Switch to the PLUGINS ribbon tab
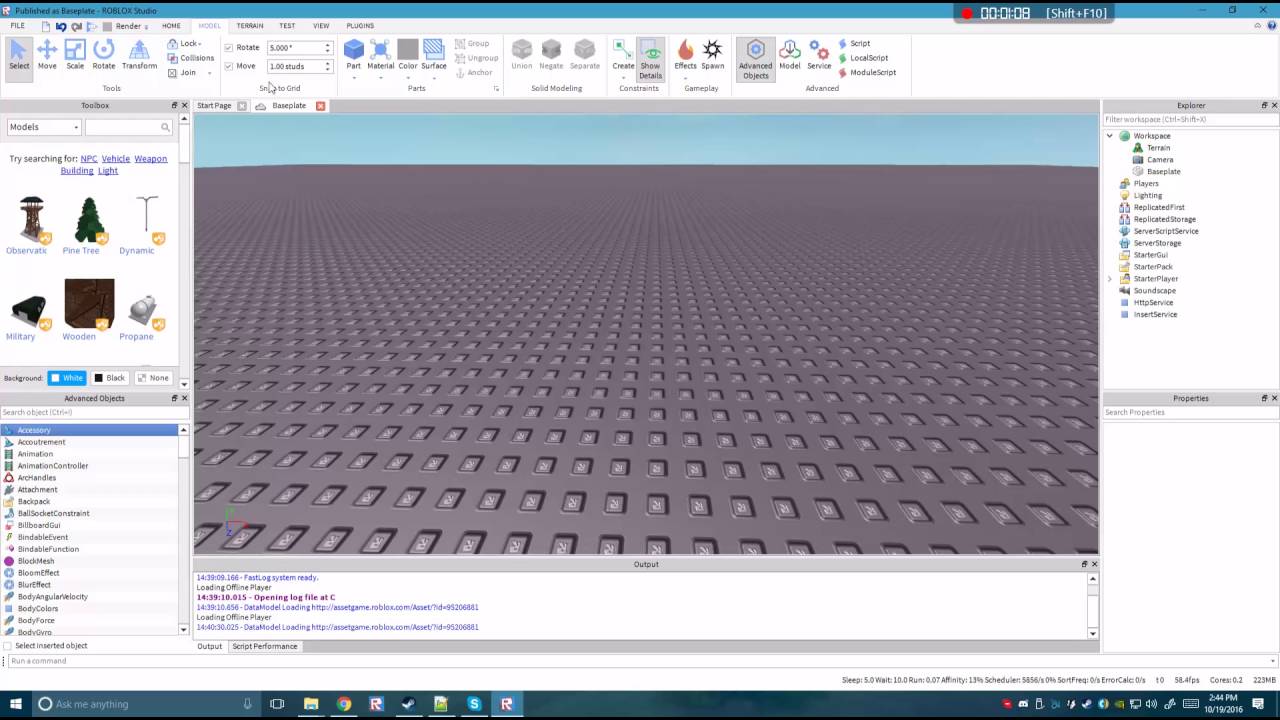 [360, 25]
